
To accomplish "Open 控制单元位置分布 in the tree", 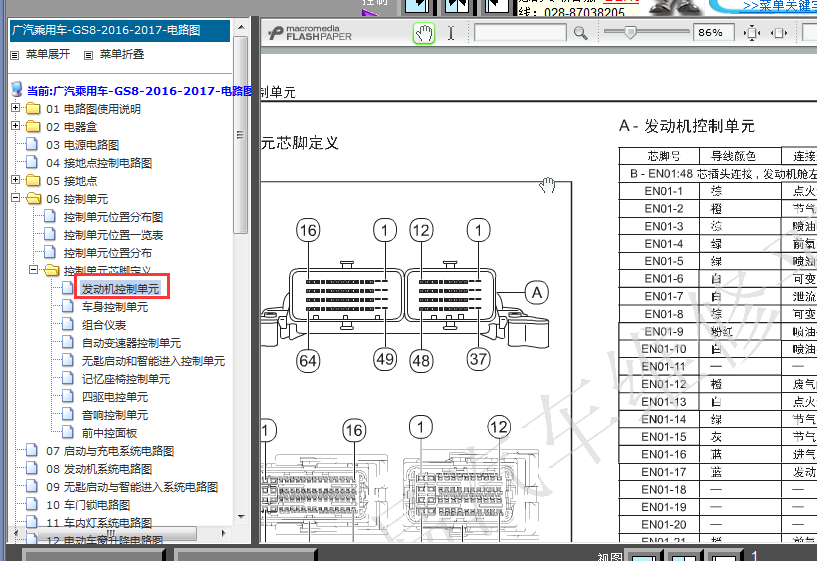I will click(x=108, y=253).
